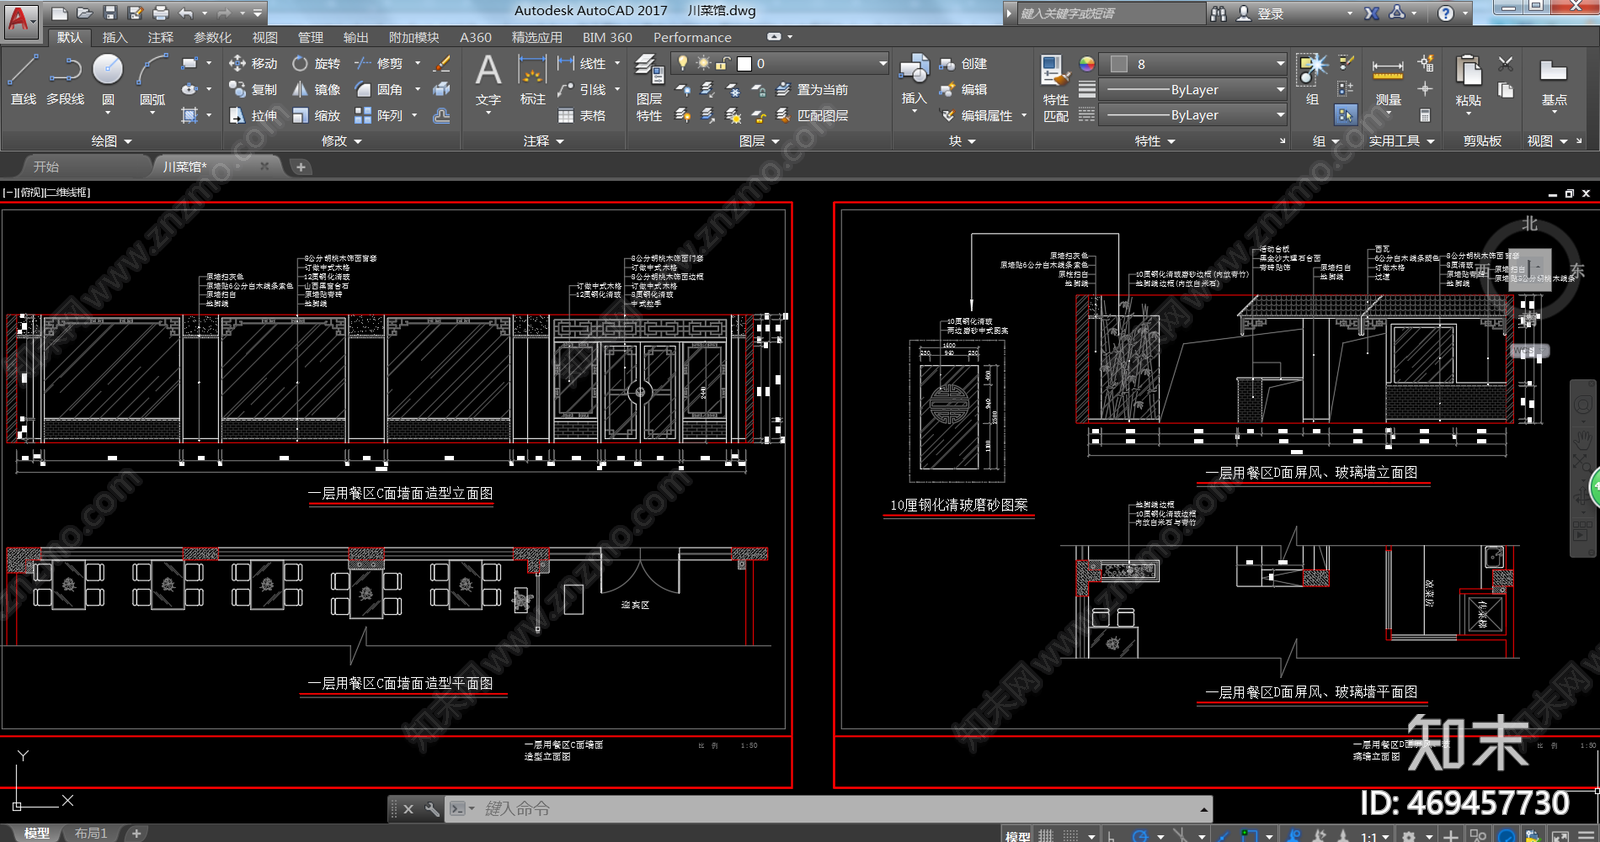Toggle snap mode in status bar
Viewport: 1600px width, 842px height.
click(1070, 835)
